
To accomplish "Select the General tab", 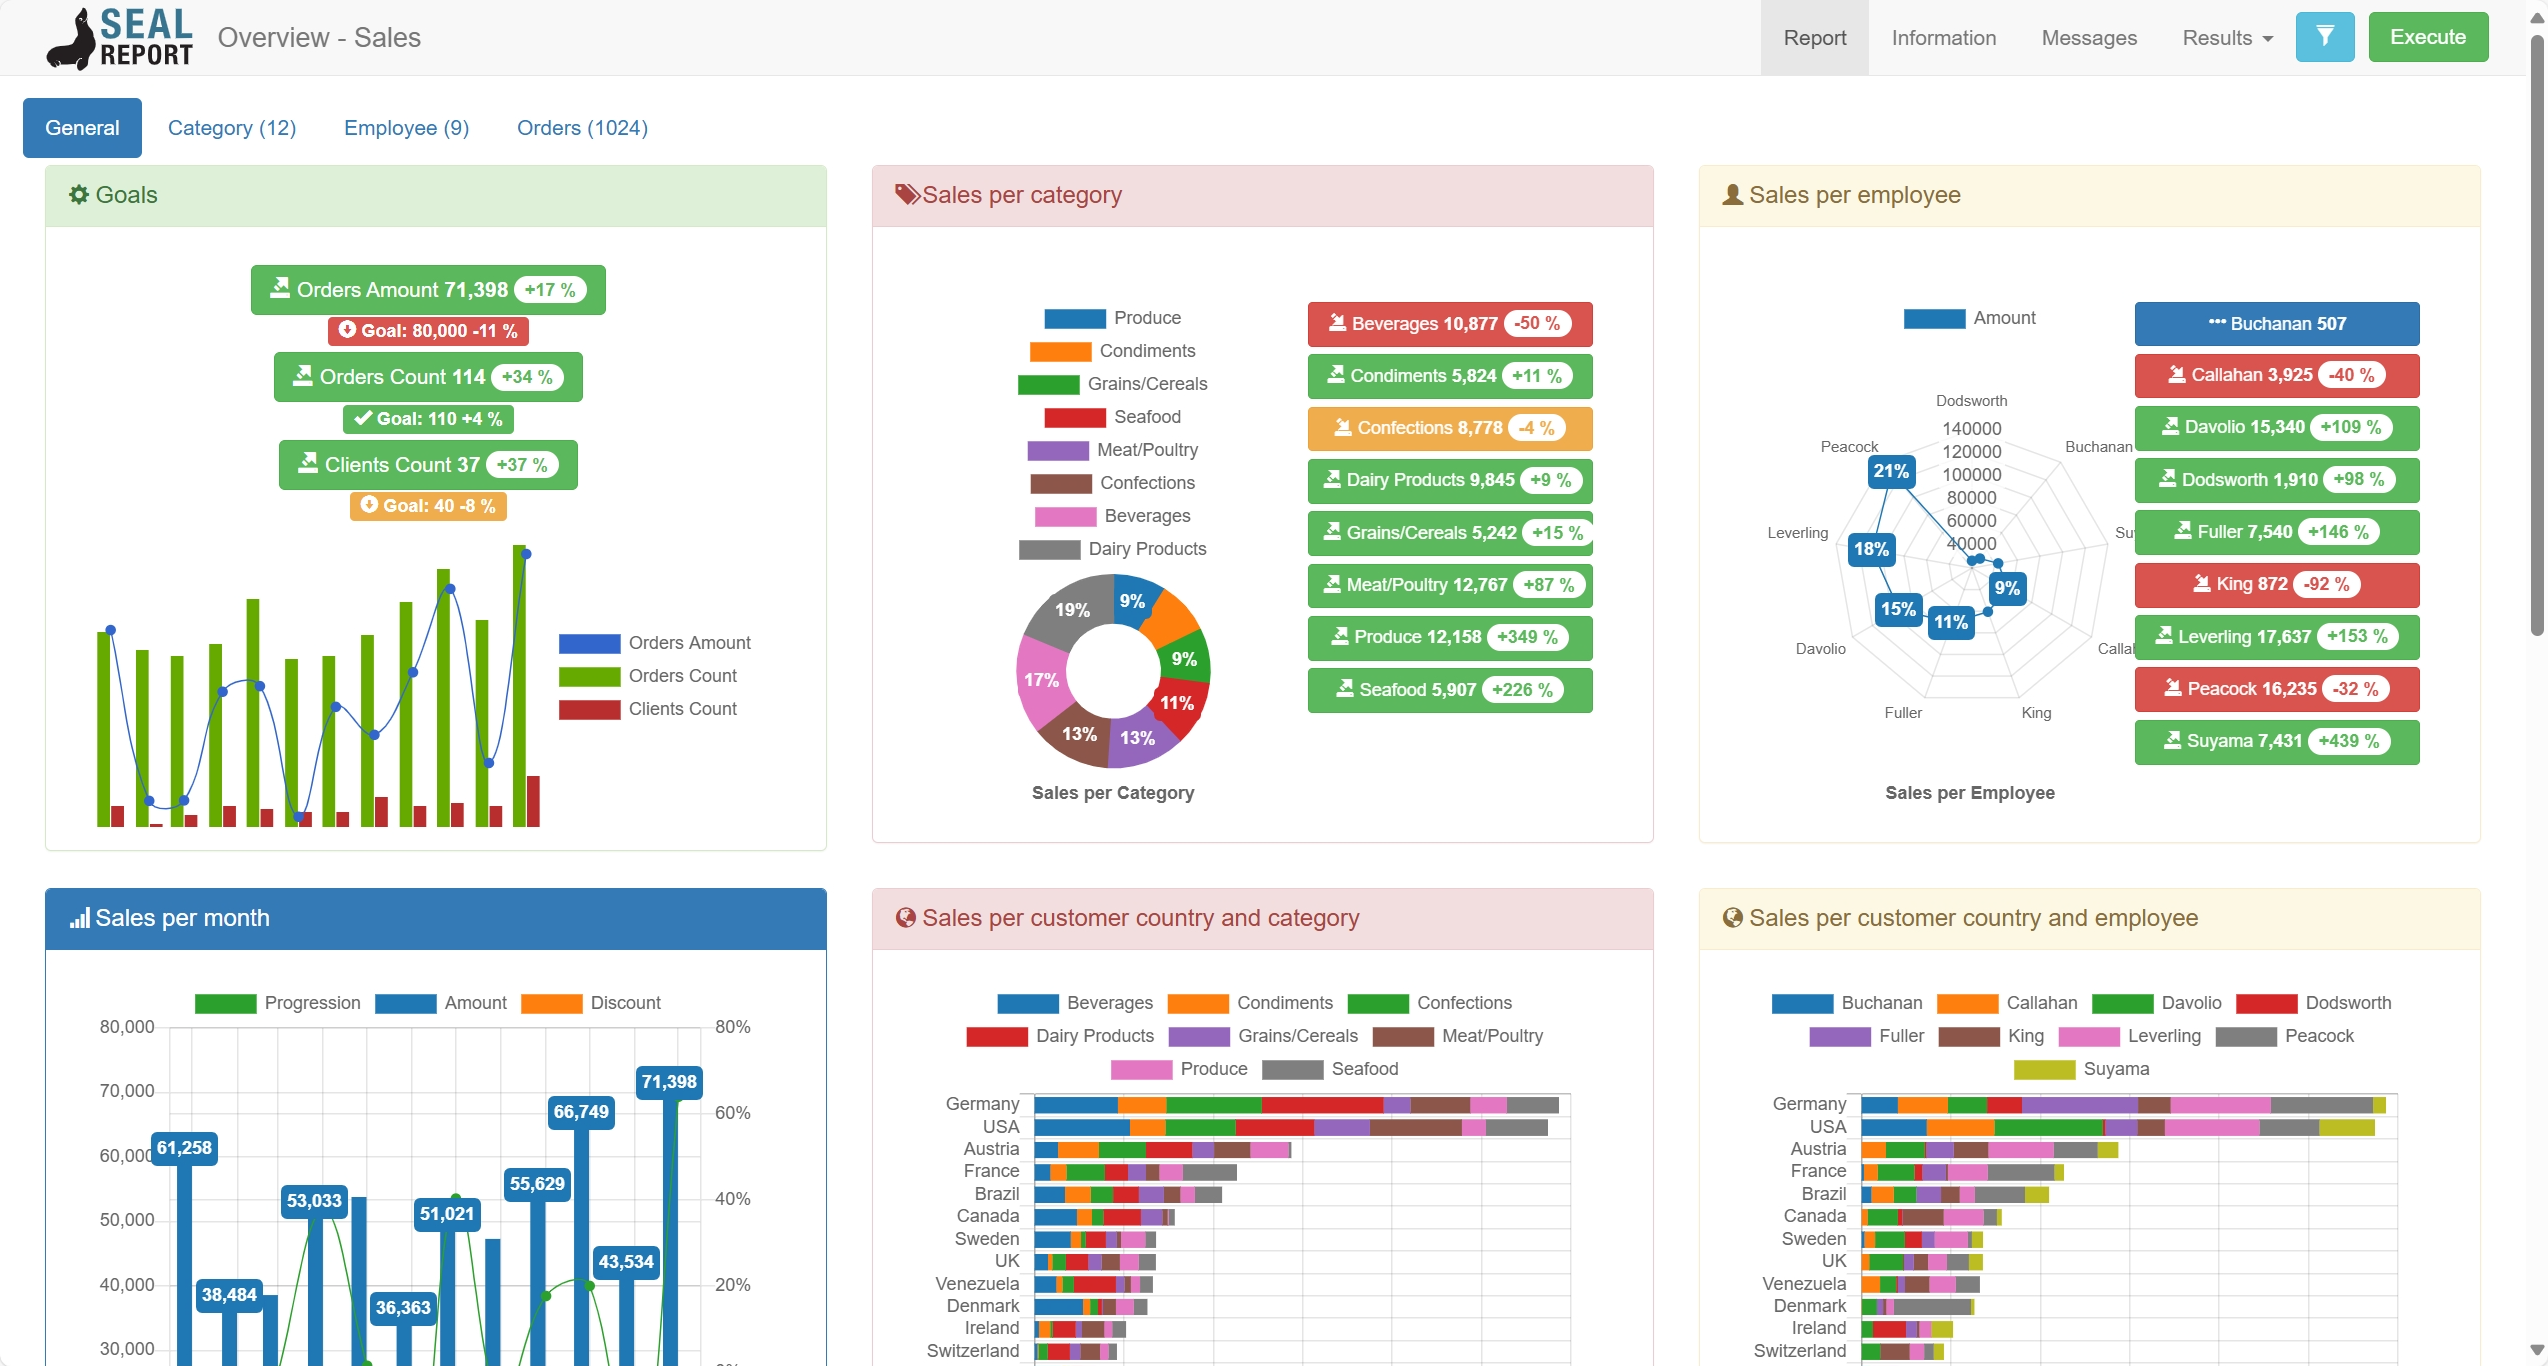I will click(x=82, y=128).
